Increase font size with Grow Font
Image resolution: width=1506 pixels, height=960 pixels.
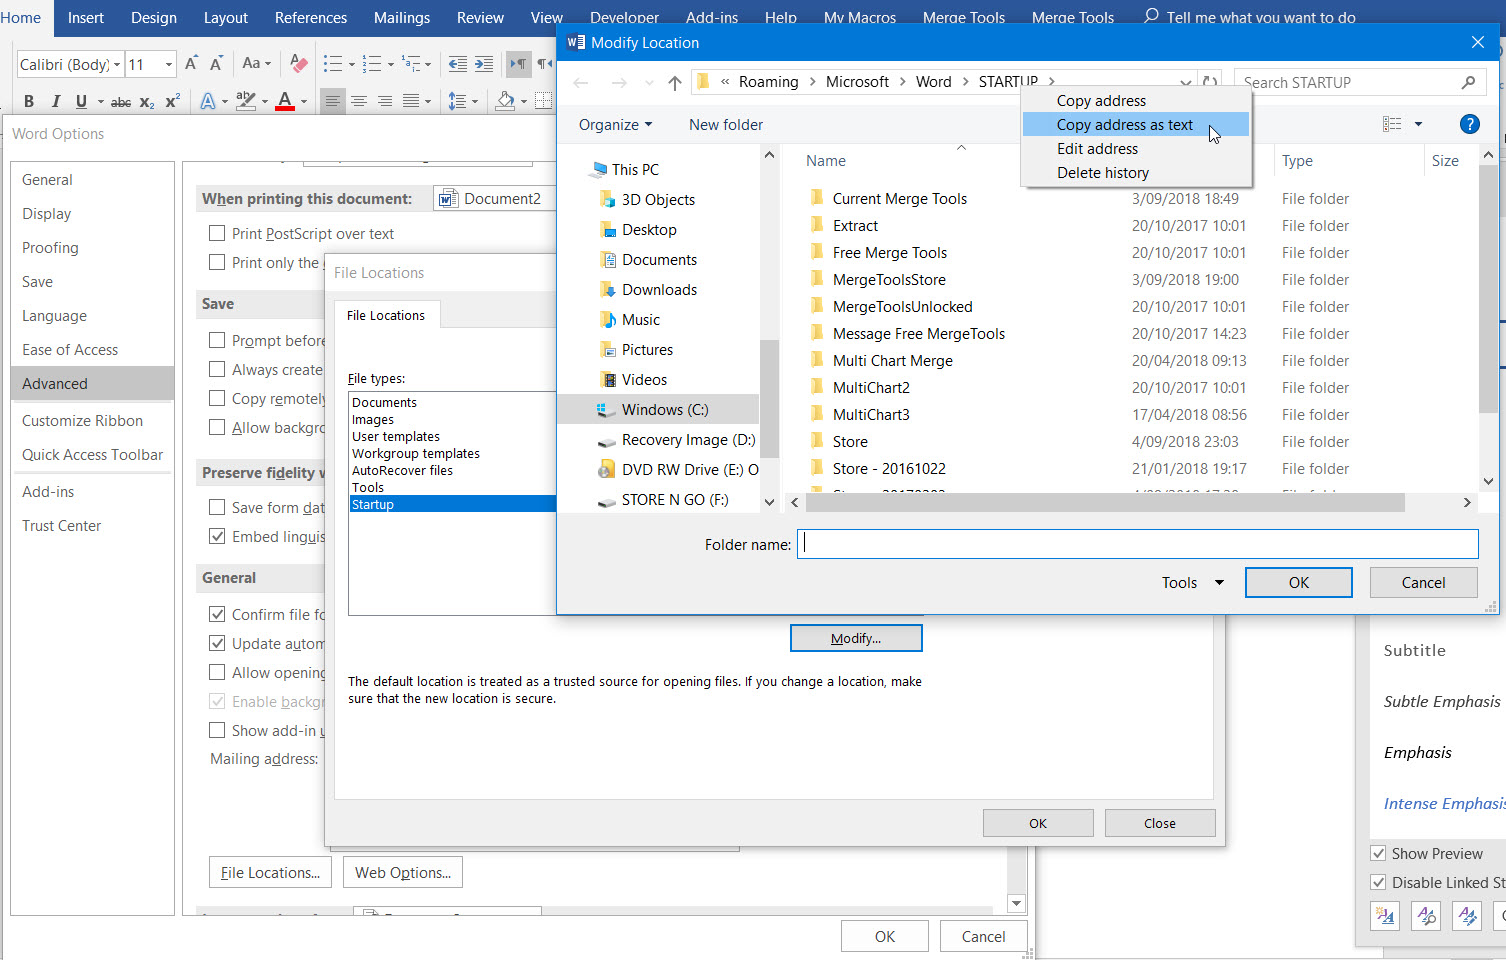pyautogui.click(x=191, y=64)
